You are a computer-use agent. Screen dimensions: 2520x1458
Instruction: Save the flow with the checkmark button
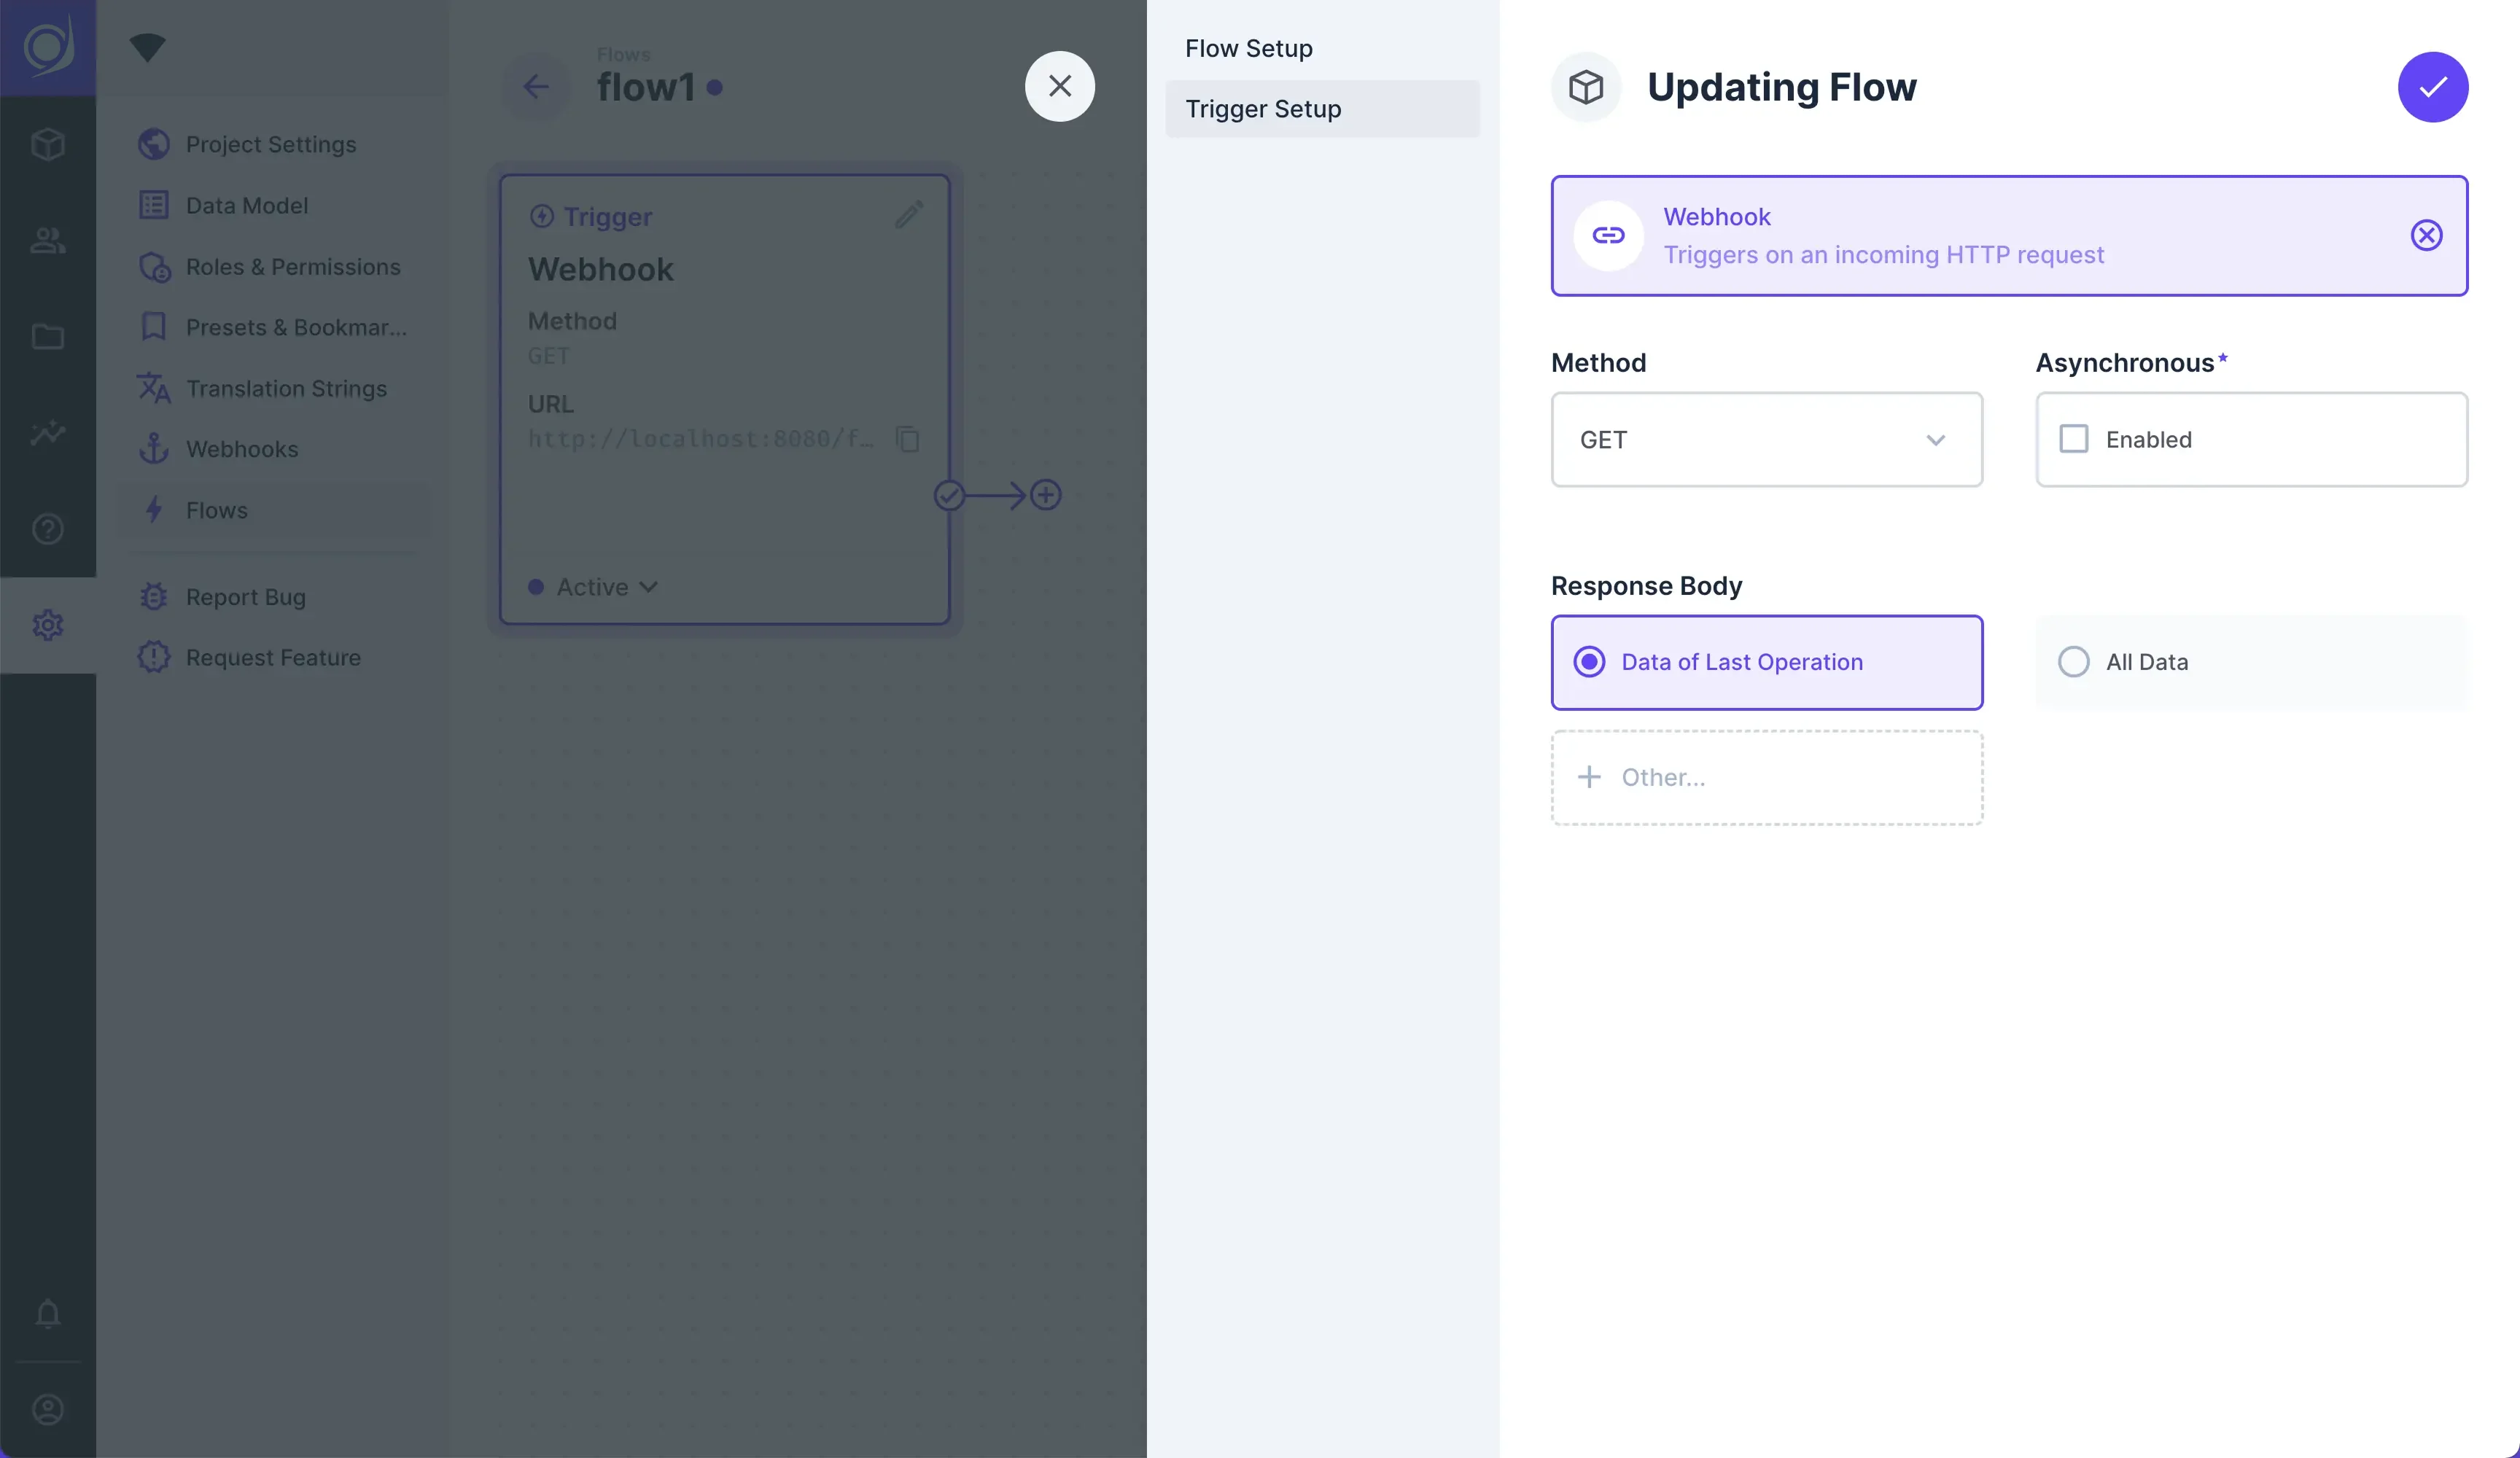pos(2434,87)
